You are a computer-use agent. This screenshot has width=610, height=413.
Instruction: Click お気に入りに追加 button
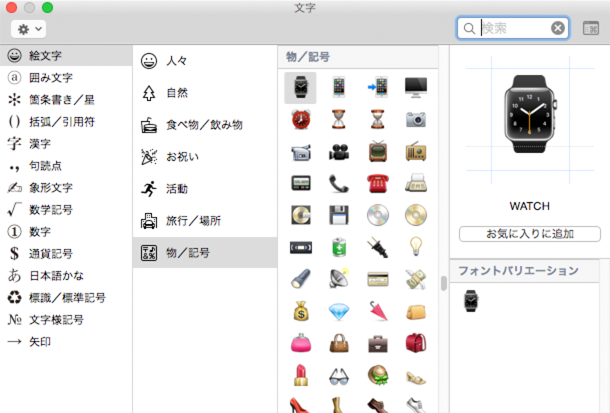click(529, 234)
